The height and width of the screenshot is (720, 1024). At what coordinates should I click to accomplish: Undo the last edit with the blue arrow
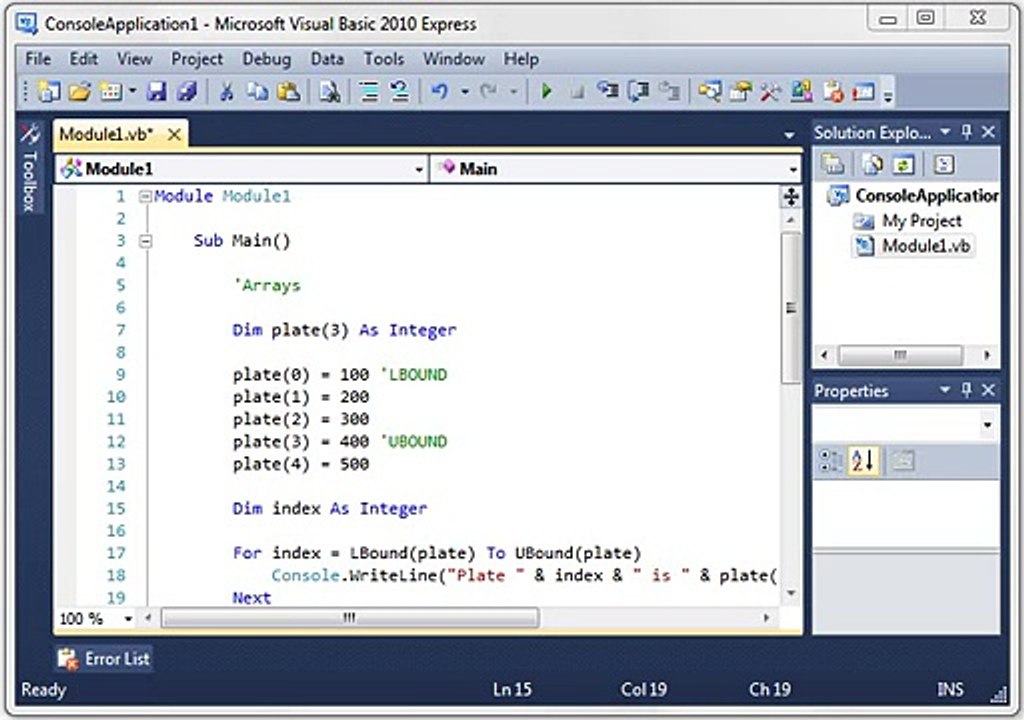pyautogui.click(x=440, y=91)
